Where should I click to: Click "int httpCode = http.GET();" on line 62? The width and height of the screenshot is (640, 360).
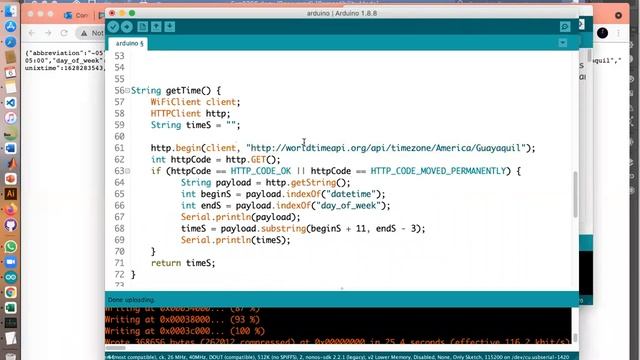click(216, 160)
